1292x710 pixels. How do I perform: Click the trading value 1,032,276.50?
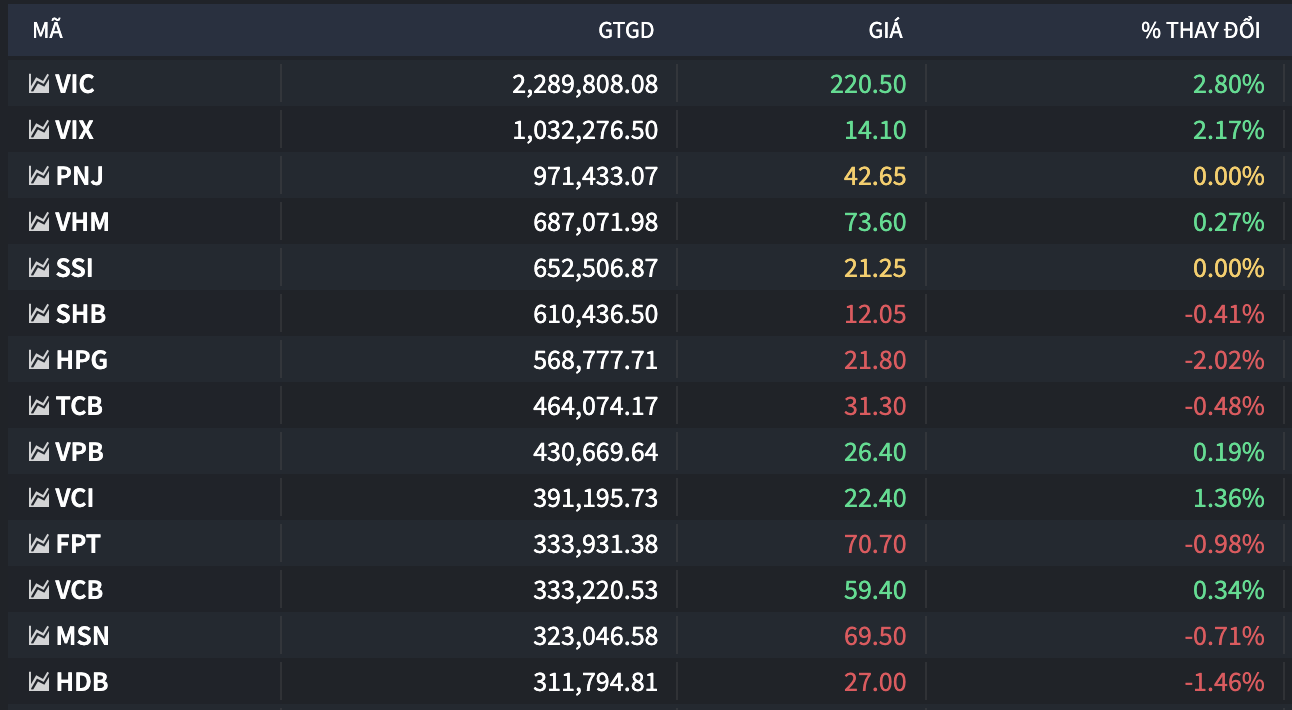click(x=585, y=130)
